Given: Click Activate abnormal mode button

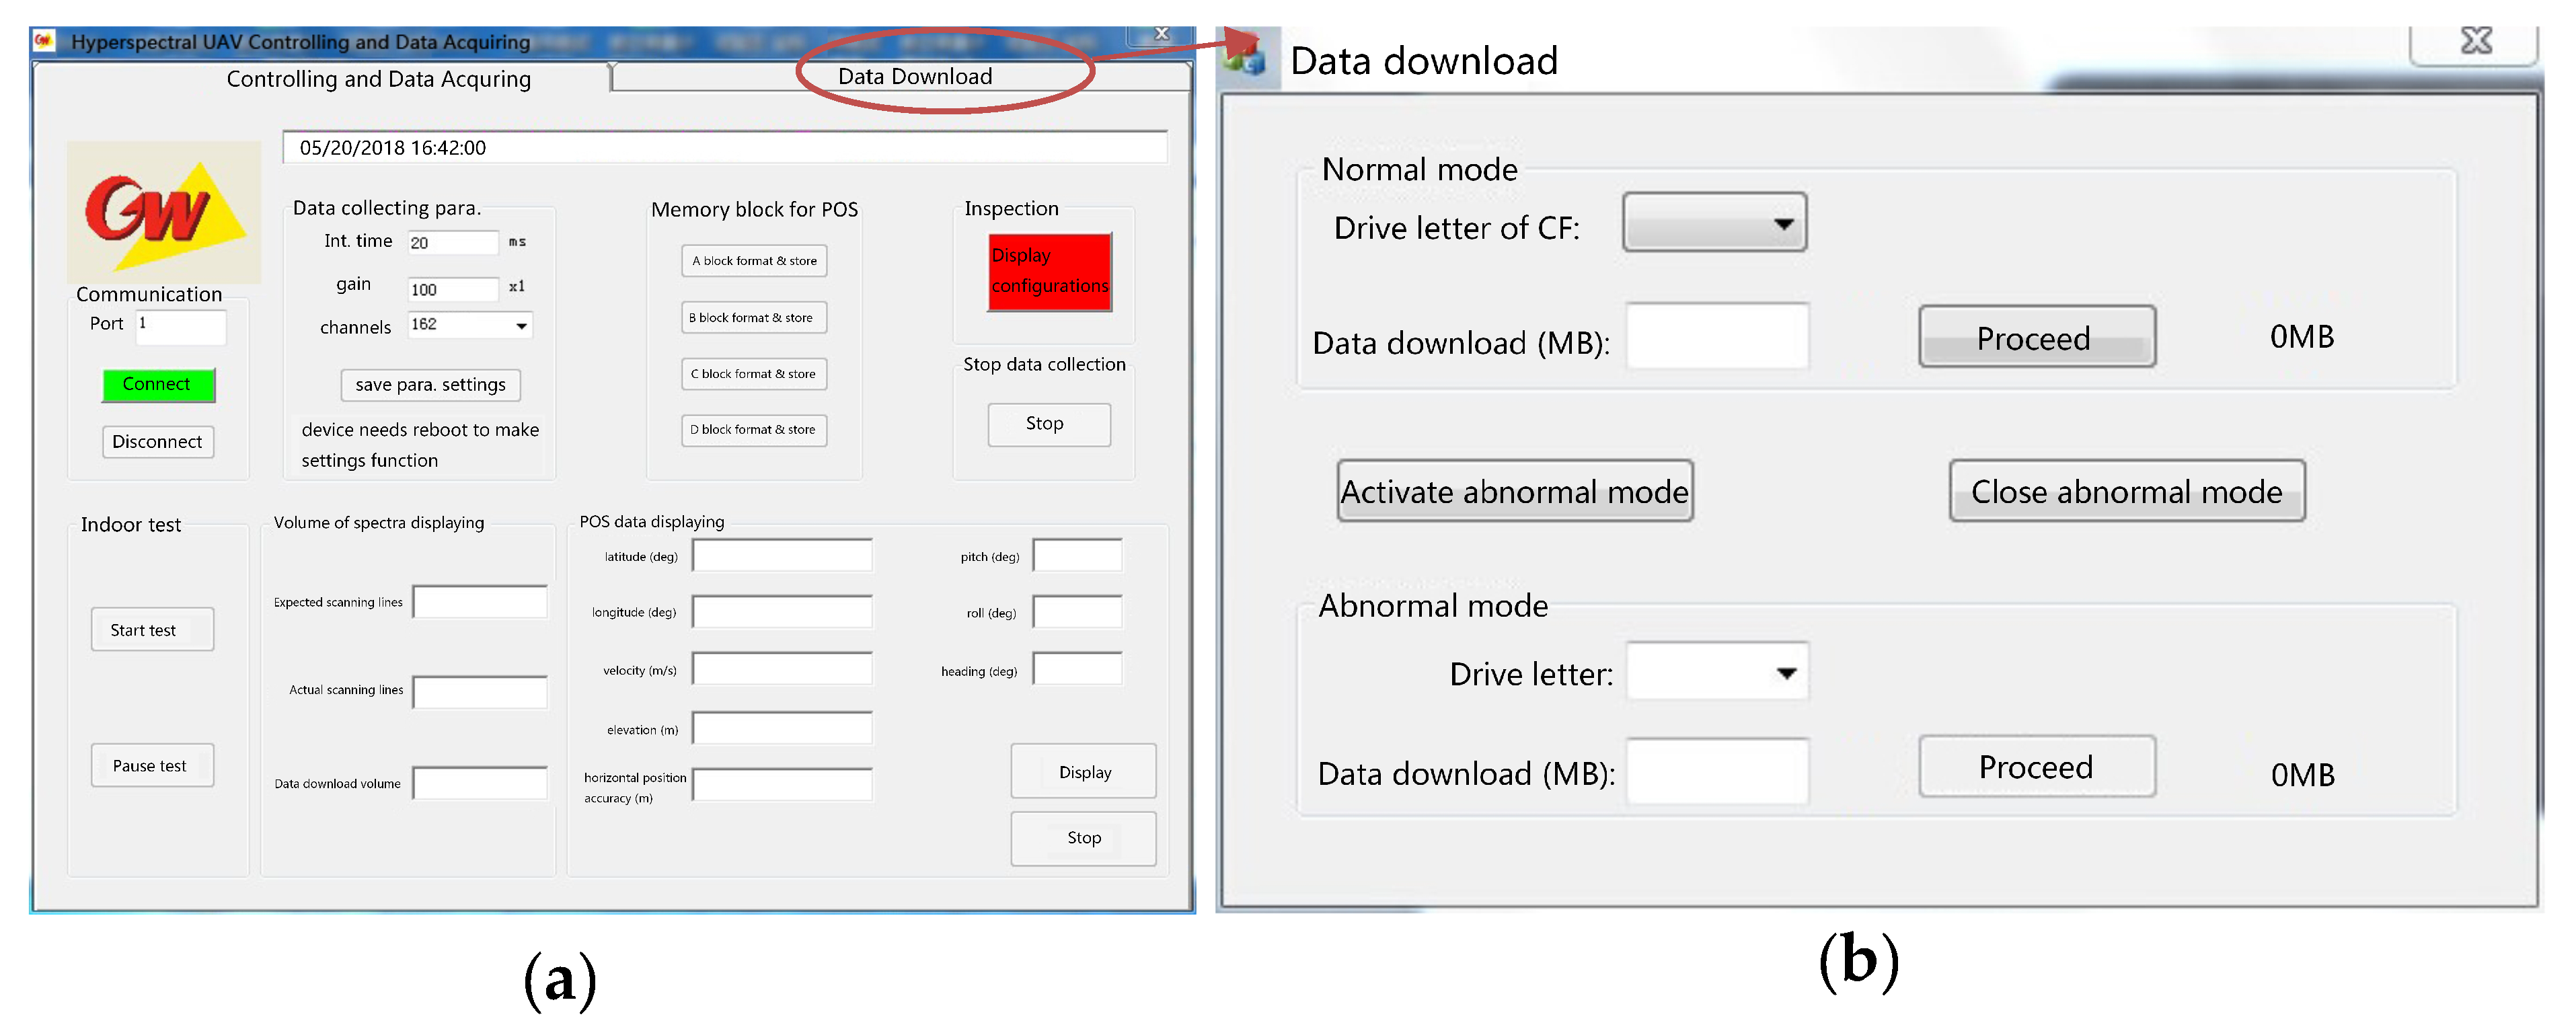Looking at the screenshot, I should coord(1514,492).
